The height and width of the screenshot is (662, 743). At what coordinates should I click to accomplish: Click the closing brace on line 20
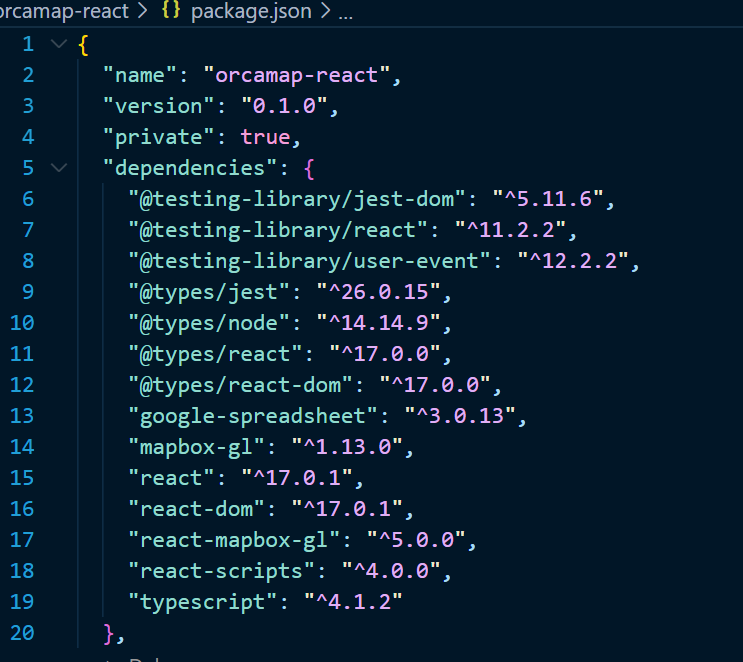click(x=109, y=634)
